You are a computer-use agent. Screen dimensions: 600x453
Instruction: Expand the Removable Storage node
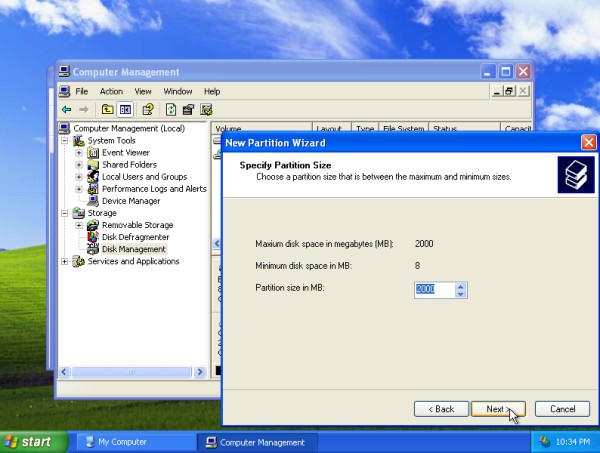79,225
